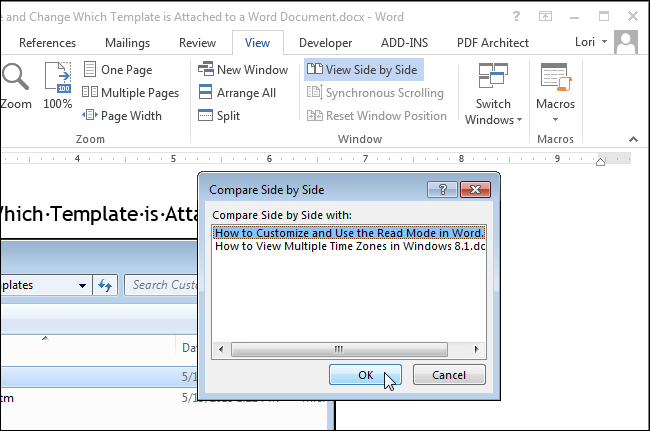
Task: Open folder path dropdown in file dialog
Action: click(81, 285)
